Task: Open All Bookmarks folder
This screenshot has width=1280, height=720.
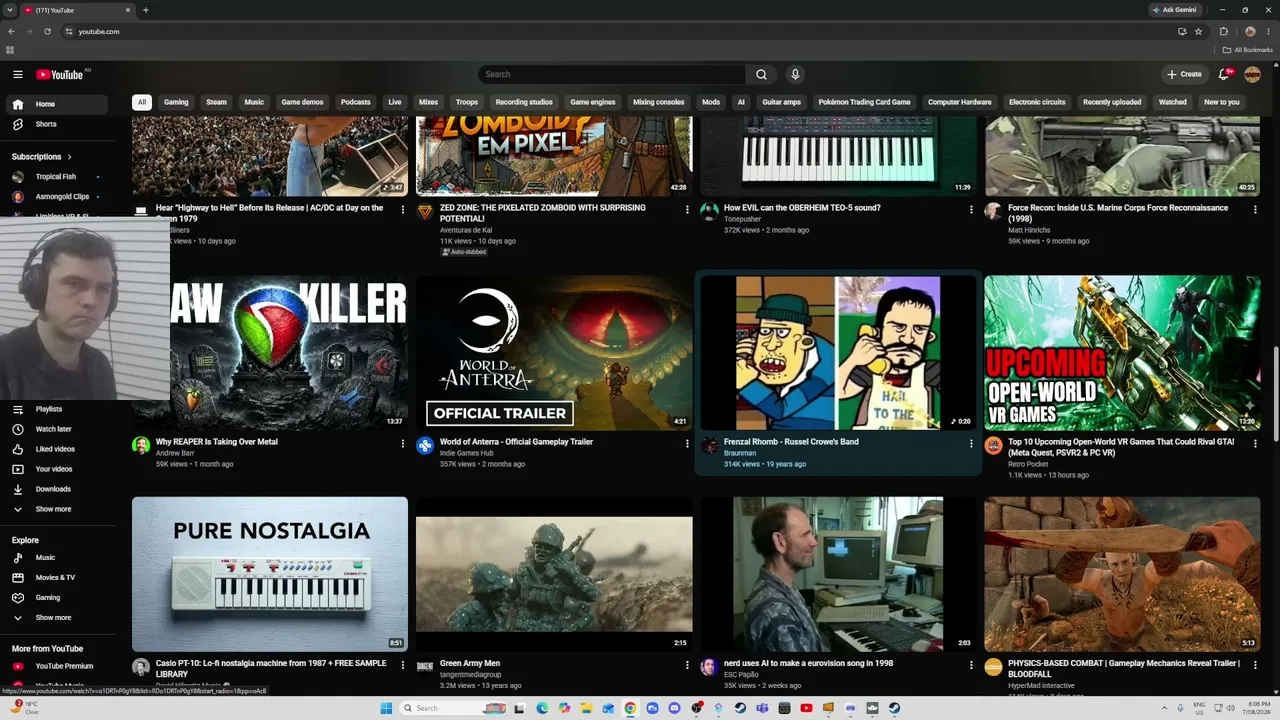Action: tap(1247, 50)
